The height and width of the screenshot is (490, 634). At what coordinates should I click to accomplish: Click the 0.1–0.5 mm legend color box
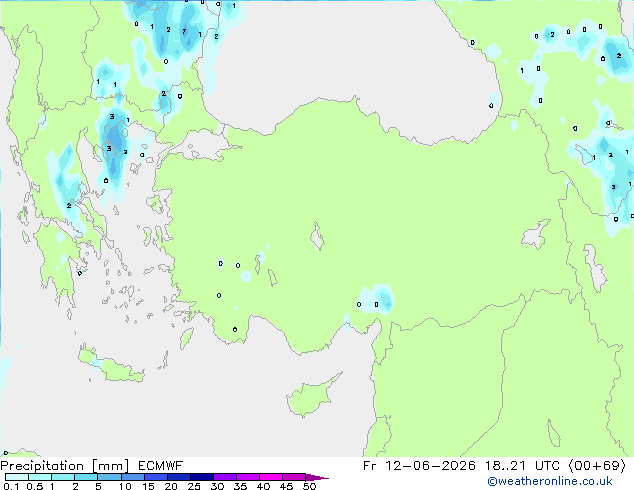(17, 477)
